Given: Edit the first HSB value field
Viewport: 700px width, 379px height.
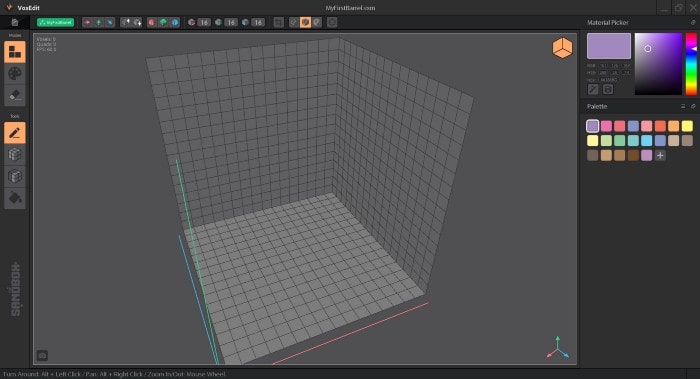Looking at the screenshot, I should (604, 72).
